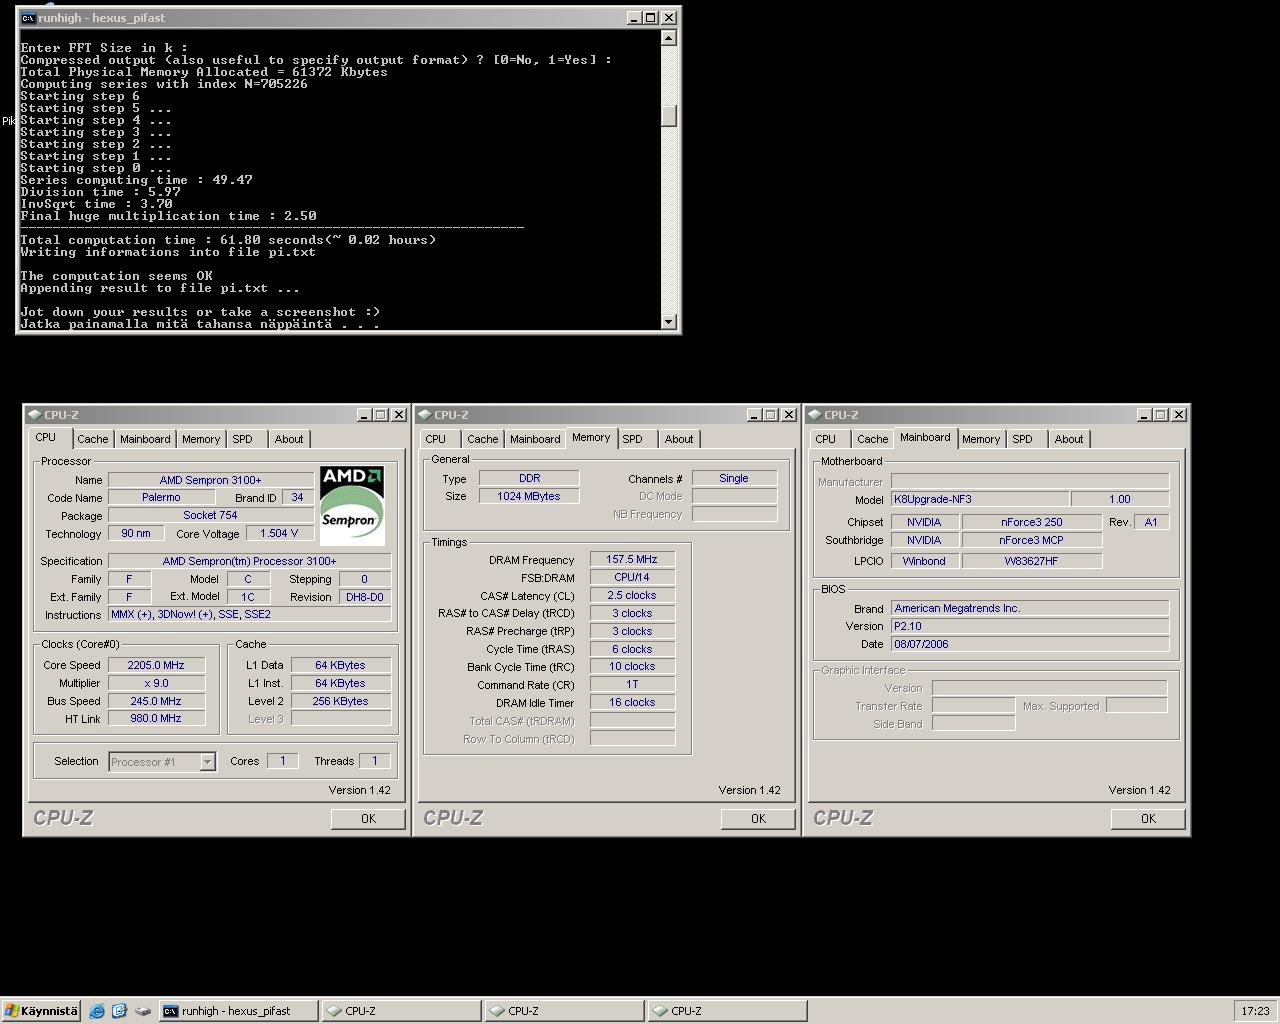
Task: Open SPD tab in Mainboard window
Action: pos(1023,439)
